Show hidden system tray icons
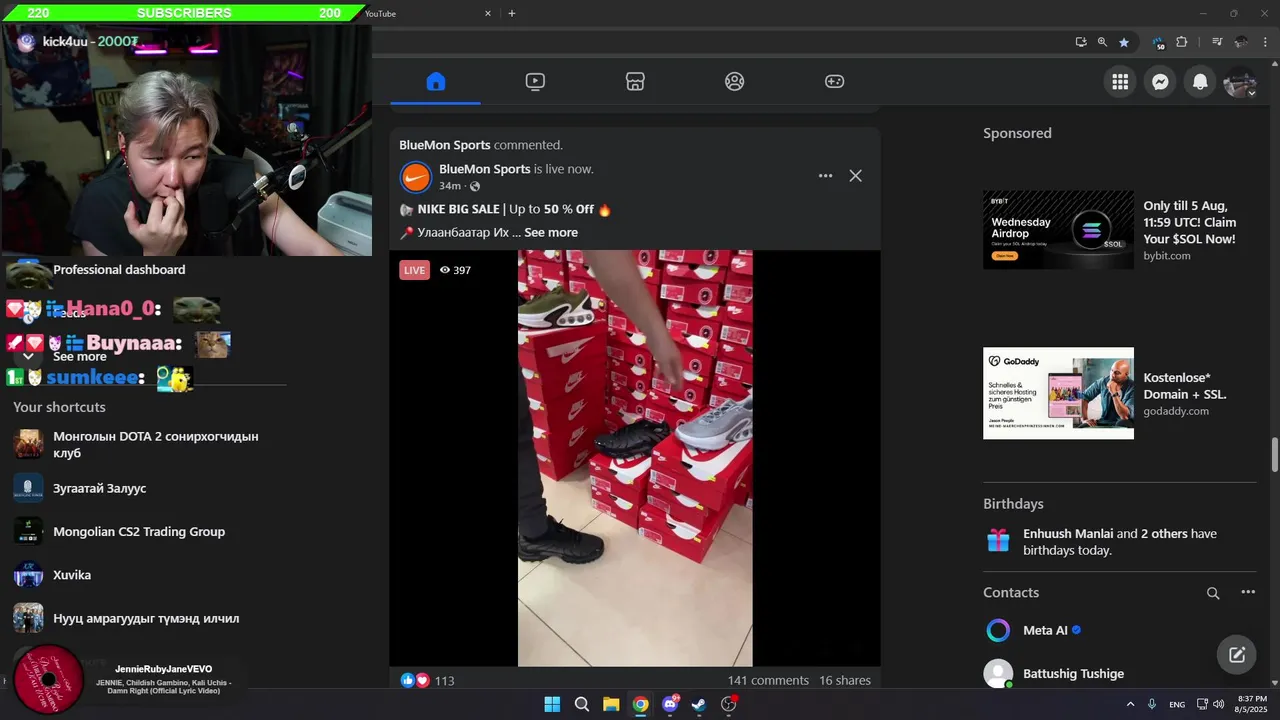The image size is (1280, 720). [1131, 704]
